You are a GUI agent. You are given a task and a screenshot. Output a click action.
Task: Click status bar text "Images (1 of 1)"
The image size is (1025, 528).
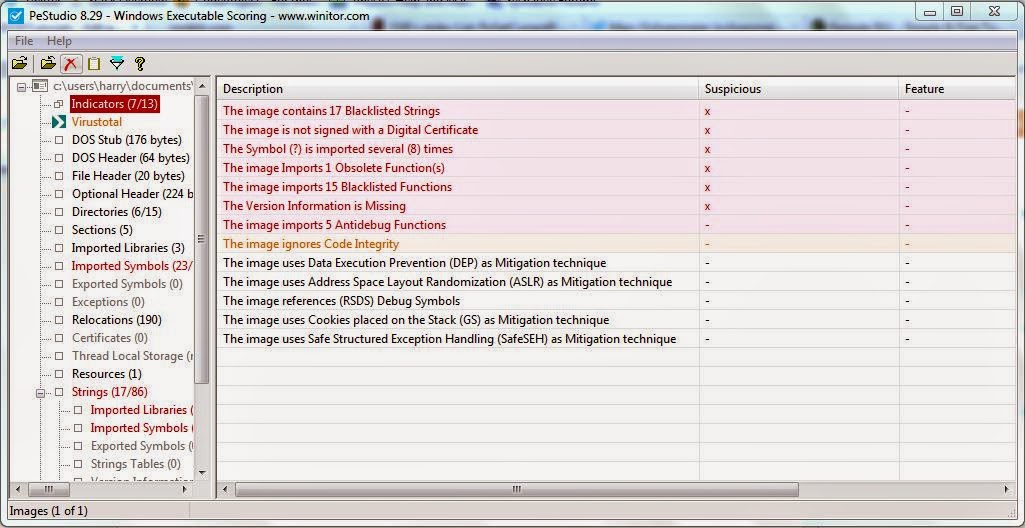[x=49, y=510]
